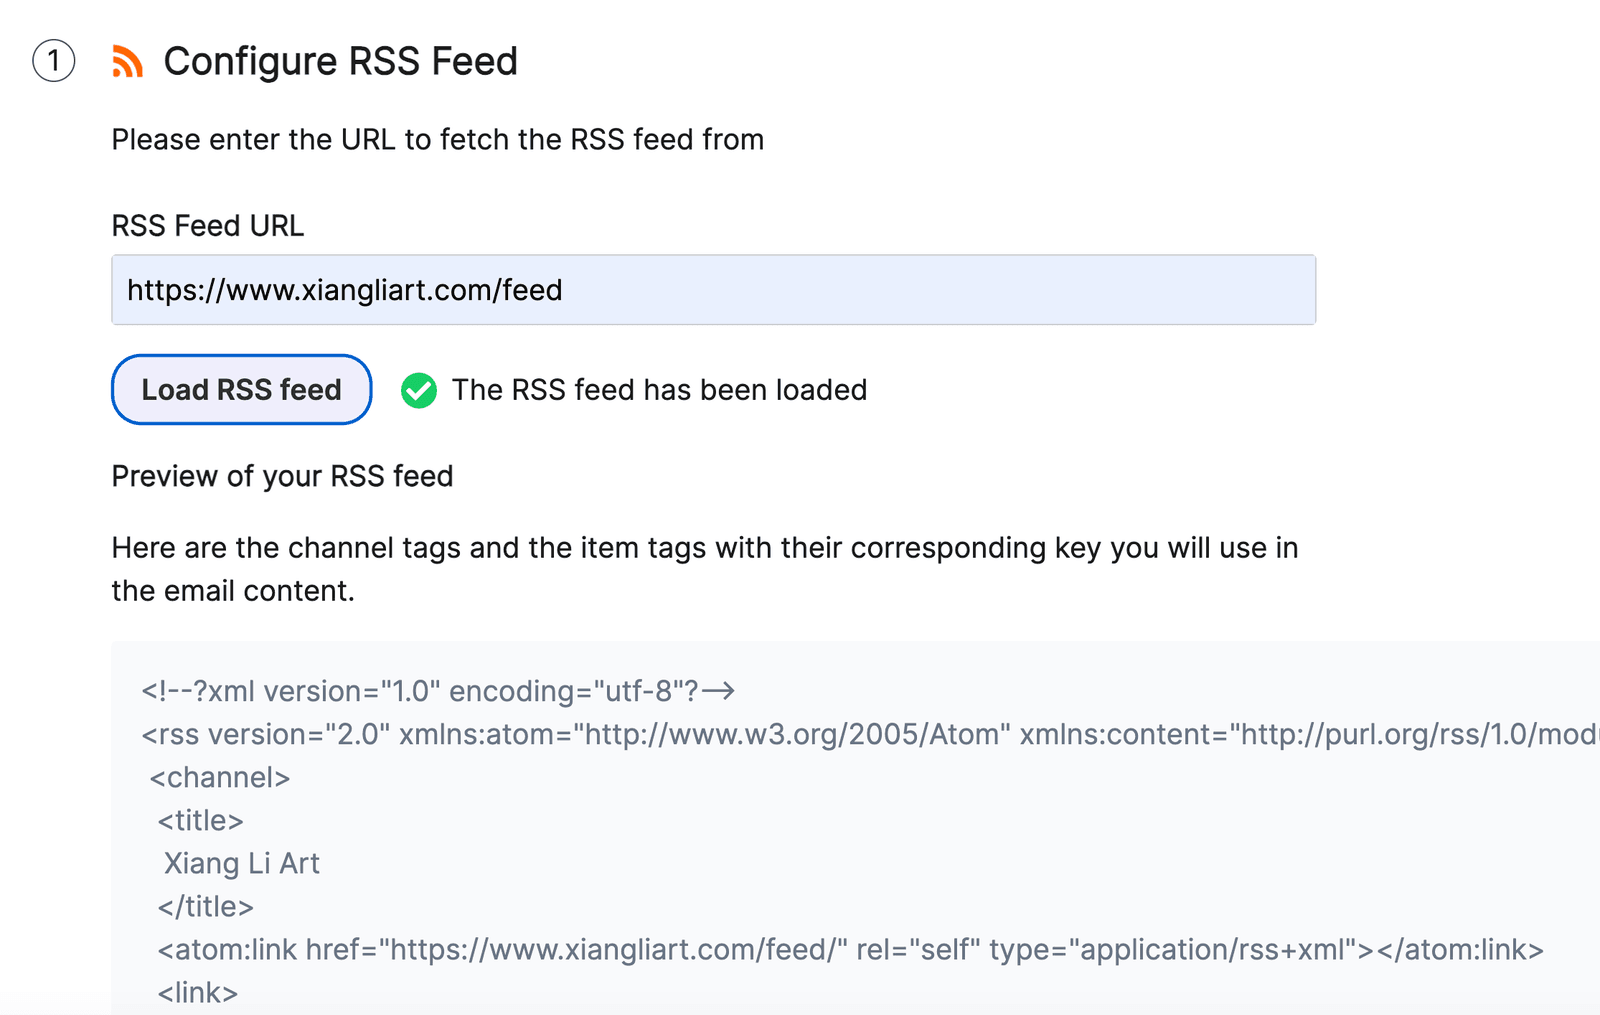Focus the RSS Feed URL input field

tap(713, 290)
